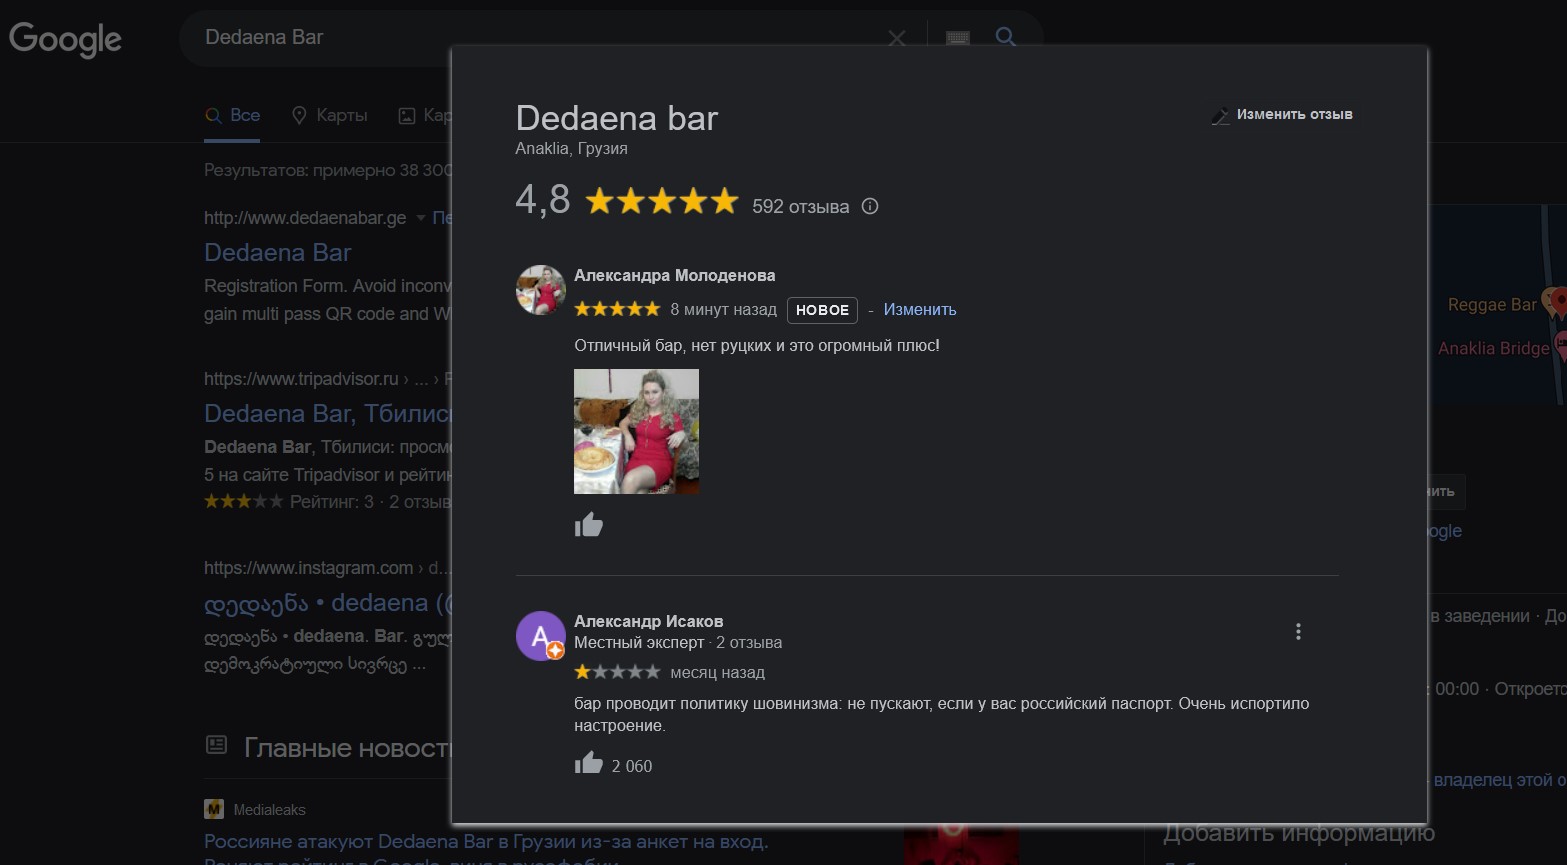Open the "Dedaena Bar, Тбилиси" Tripadvisor result

pos(328,414)
